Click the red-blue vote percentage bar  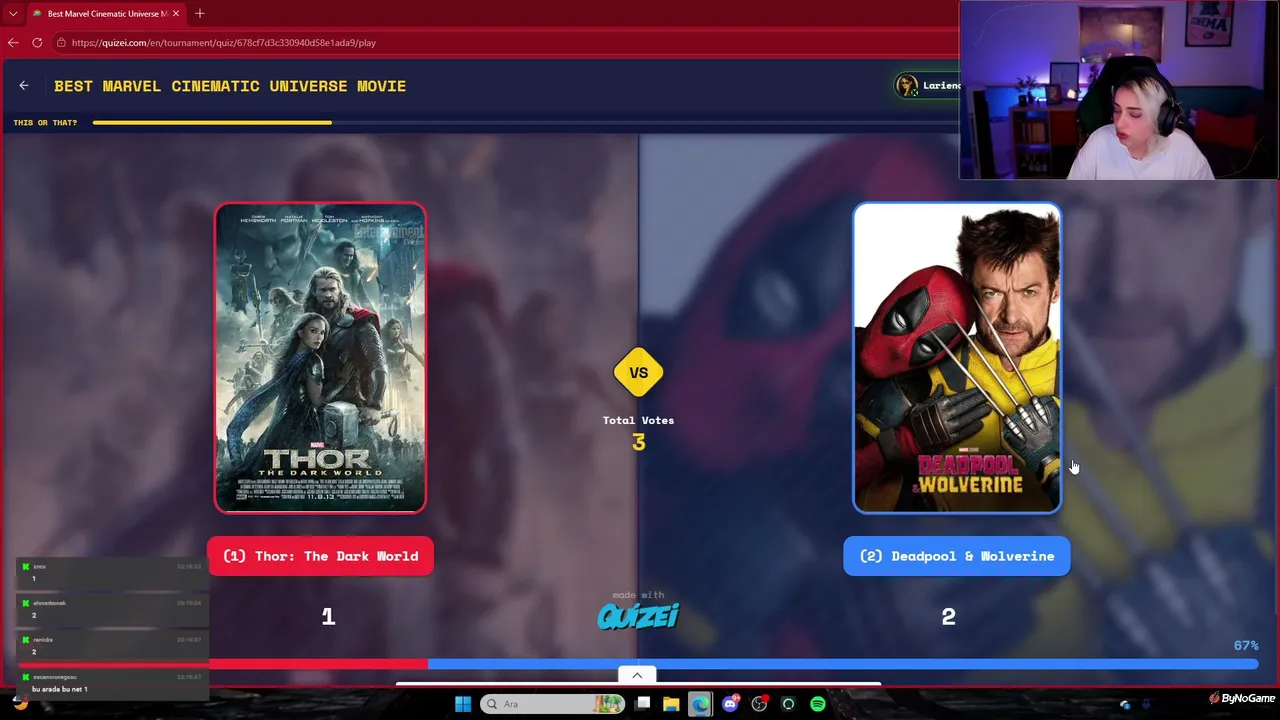tap(733, 664)
